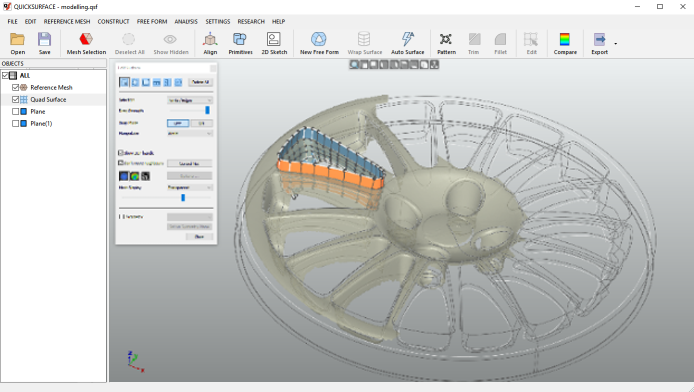The height and width of the screenshot is (392, 694).
Task: Start a 2D Sketch
Action: tap(274, 39)
